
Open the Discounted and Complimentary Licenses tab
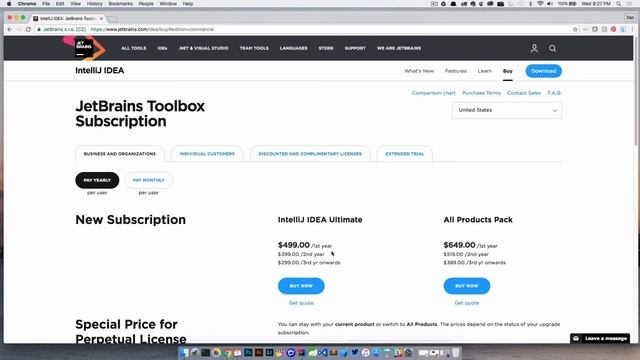[x=310, y=154]
